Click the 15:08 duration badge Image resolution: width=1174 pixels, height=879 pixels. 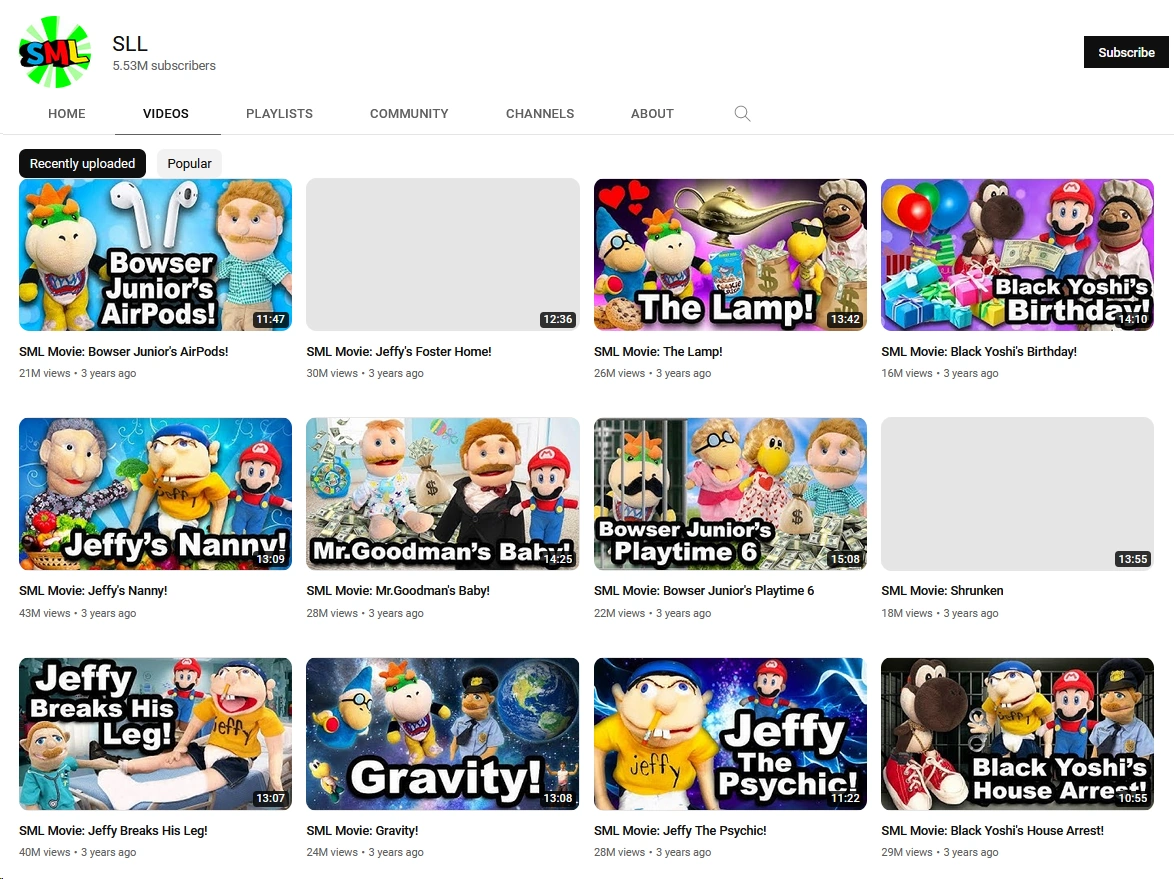point(845,559)
